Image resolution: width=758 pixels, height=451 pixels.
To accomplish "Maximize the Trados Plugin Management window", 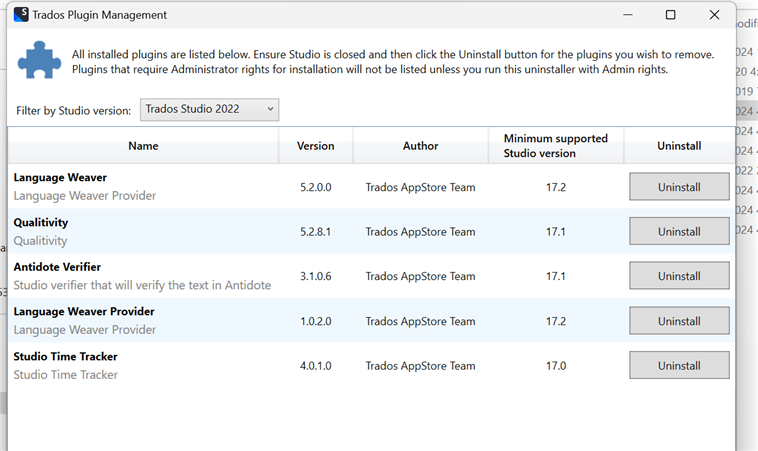I will 671,15.
